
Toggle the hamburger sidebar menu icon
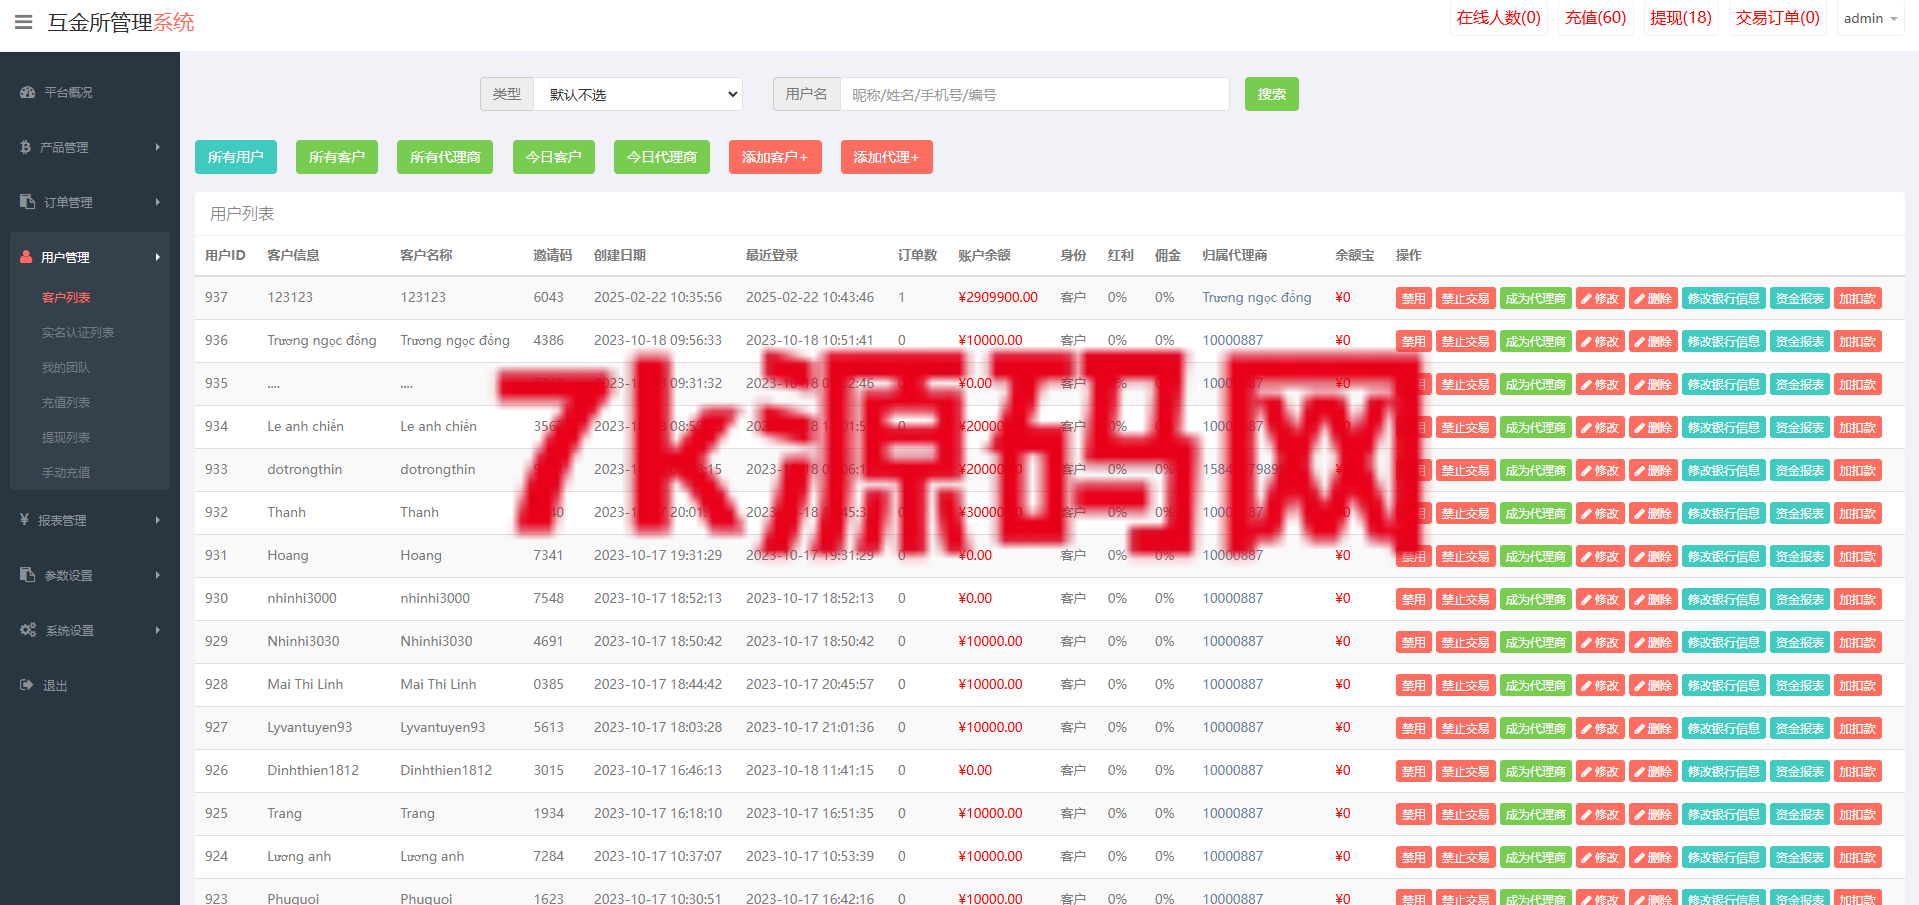(24, 22)
